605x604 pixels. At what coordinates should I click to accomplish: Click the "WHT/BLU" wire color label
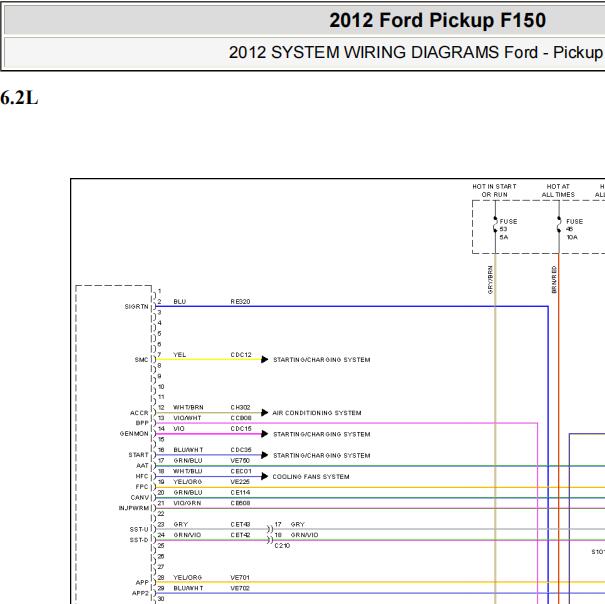(x=188, y=471)
